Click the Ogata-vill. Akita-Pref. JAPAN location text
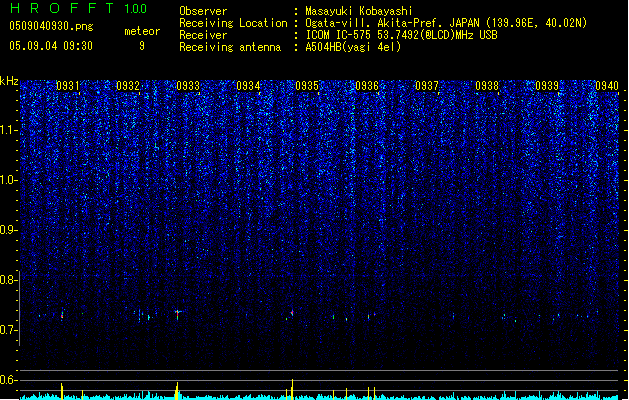The image size is (629, 400). coord(446,23)
